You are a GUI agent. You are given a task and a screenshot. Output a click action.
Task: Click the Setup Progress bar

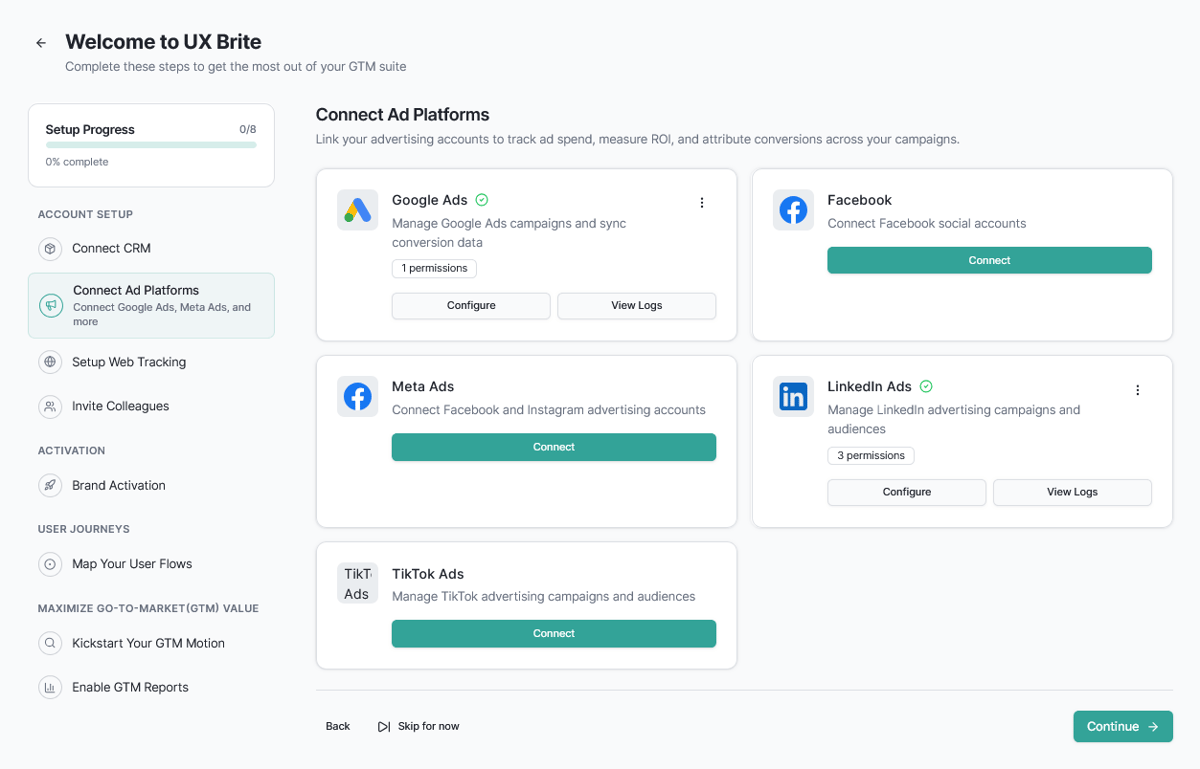click(151, 145)
